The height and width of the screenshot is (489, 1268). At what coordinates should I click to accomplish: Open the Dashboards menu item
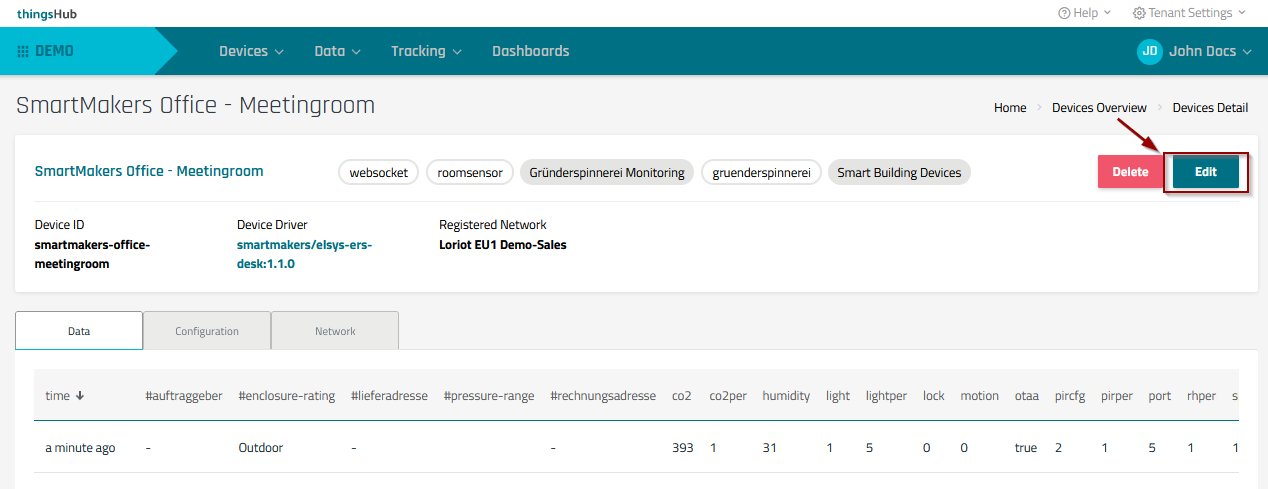tap(530, 52)
